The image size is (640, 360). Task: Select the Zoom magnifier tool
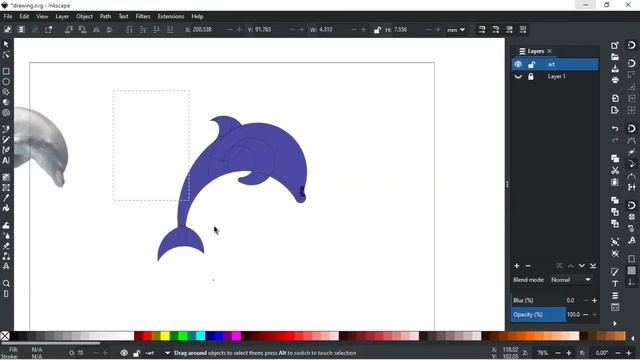[6, 283]
